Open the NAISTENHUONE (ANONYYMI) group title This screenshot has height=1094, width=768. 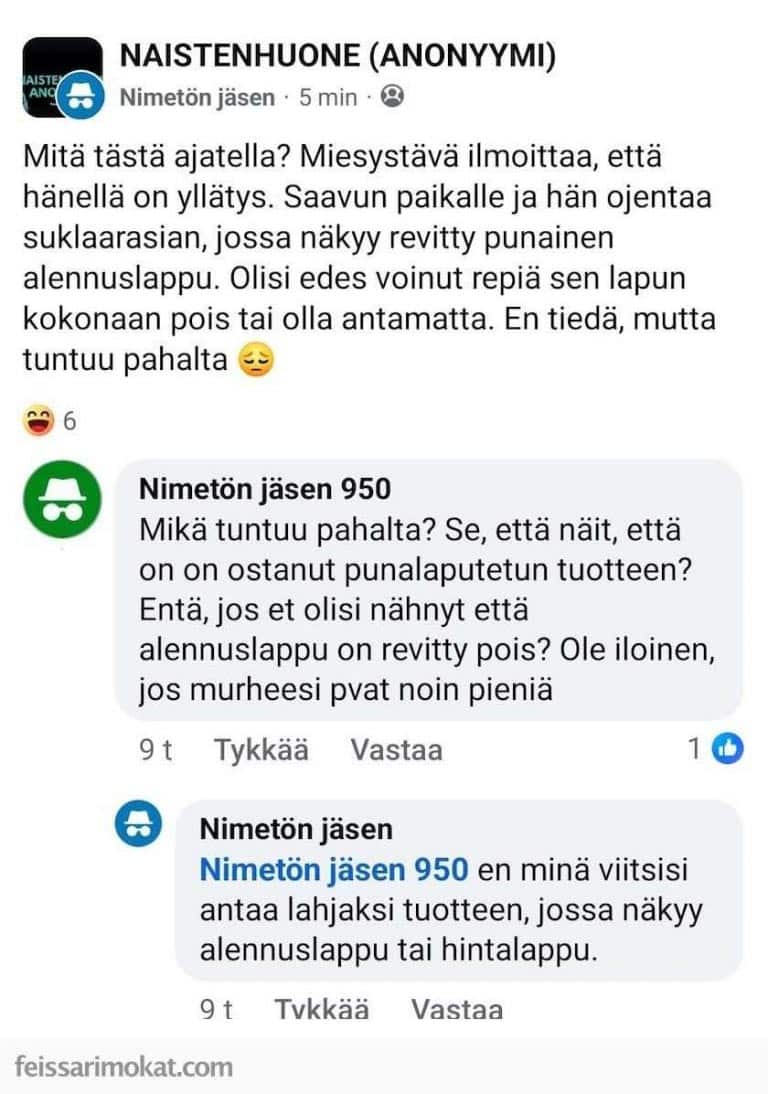pos(338,56)
